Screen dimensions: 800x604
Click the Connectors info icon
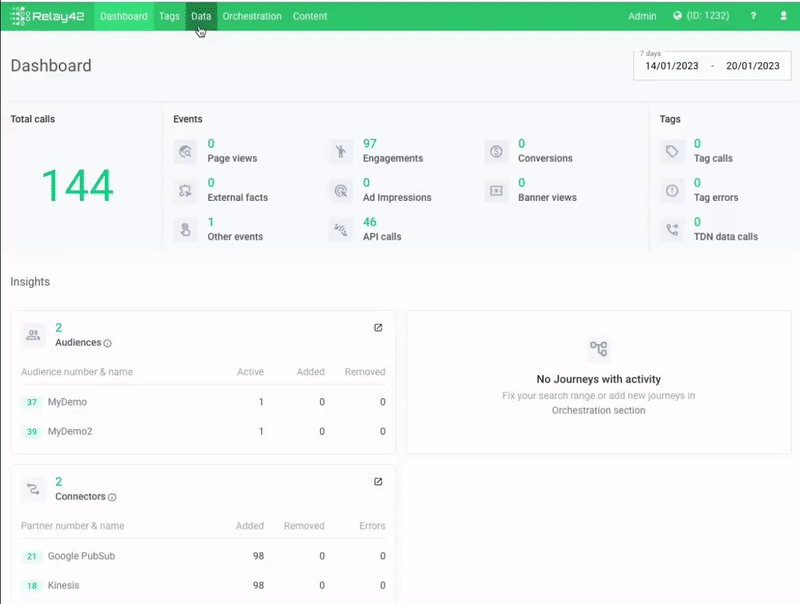click(112, 497)
